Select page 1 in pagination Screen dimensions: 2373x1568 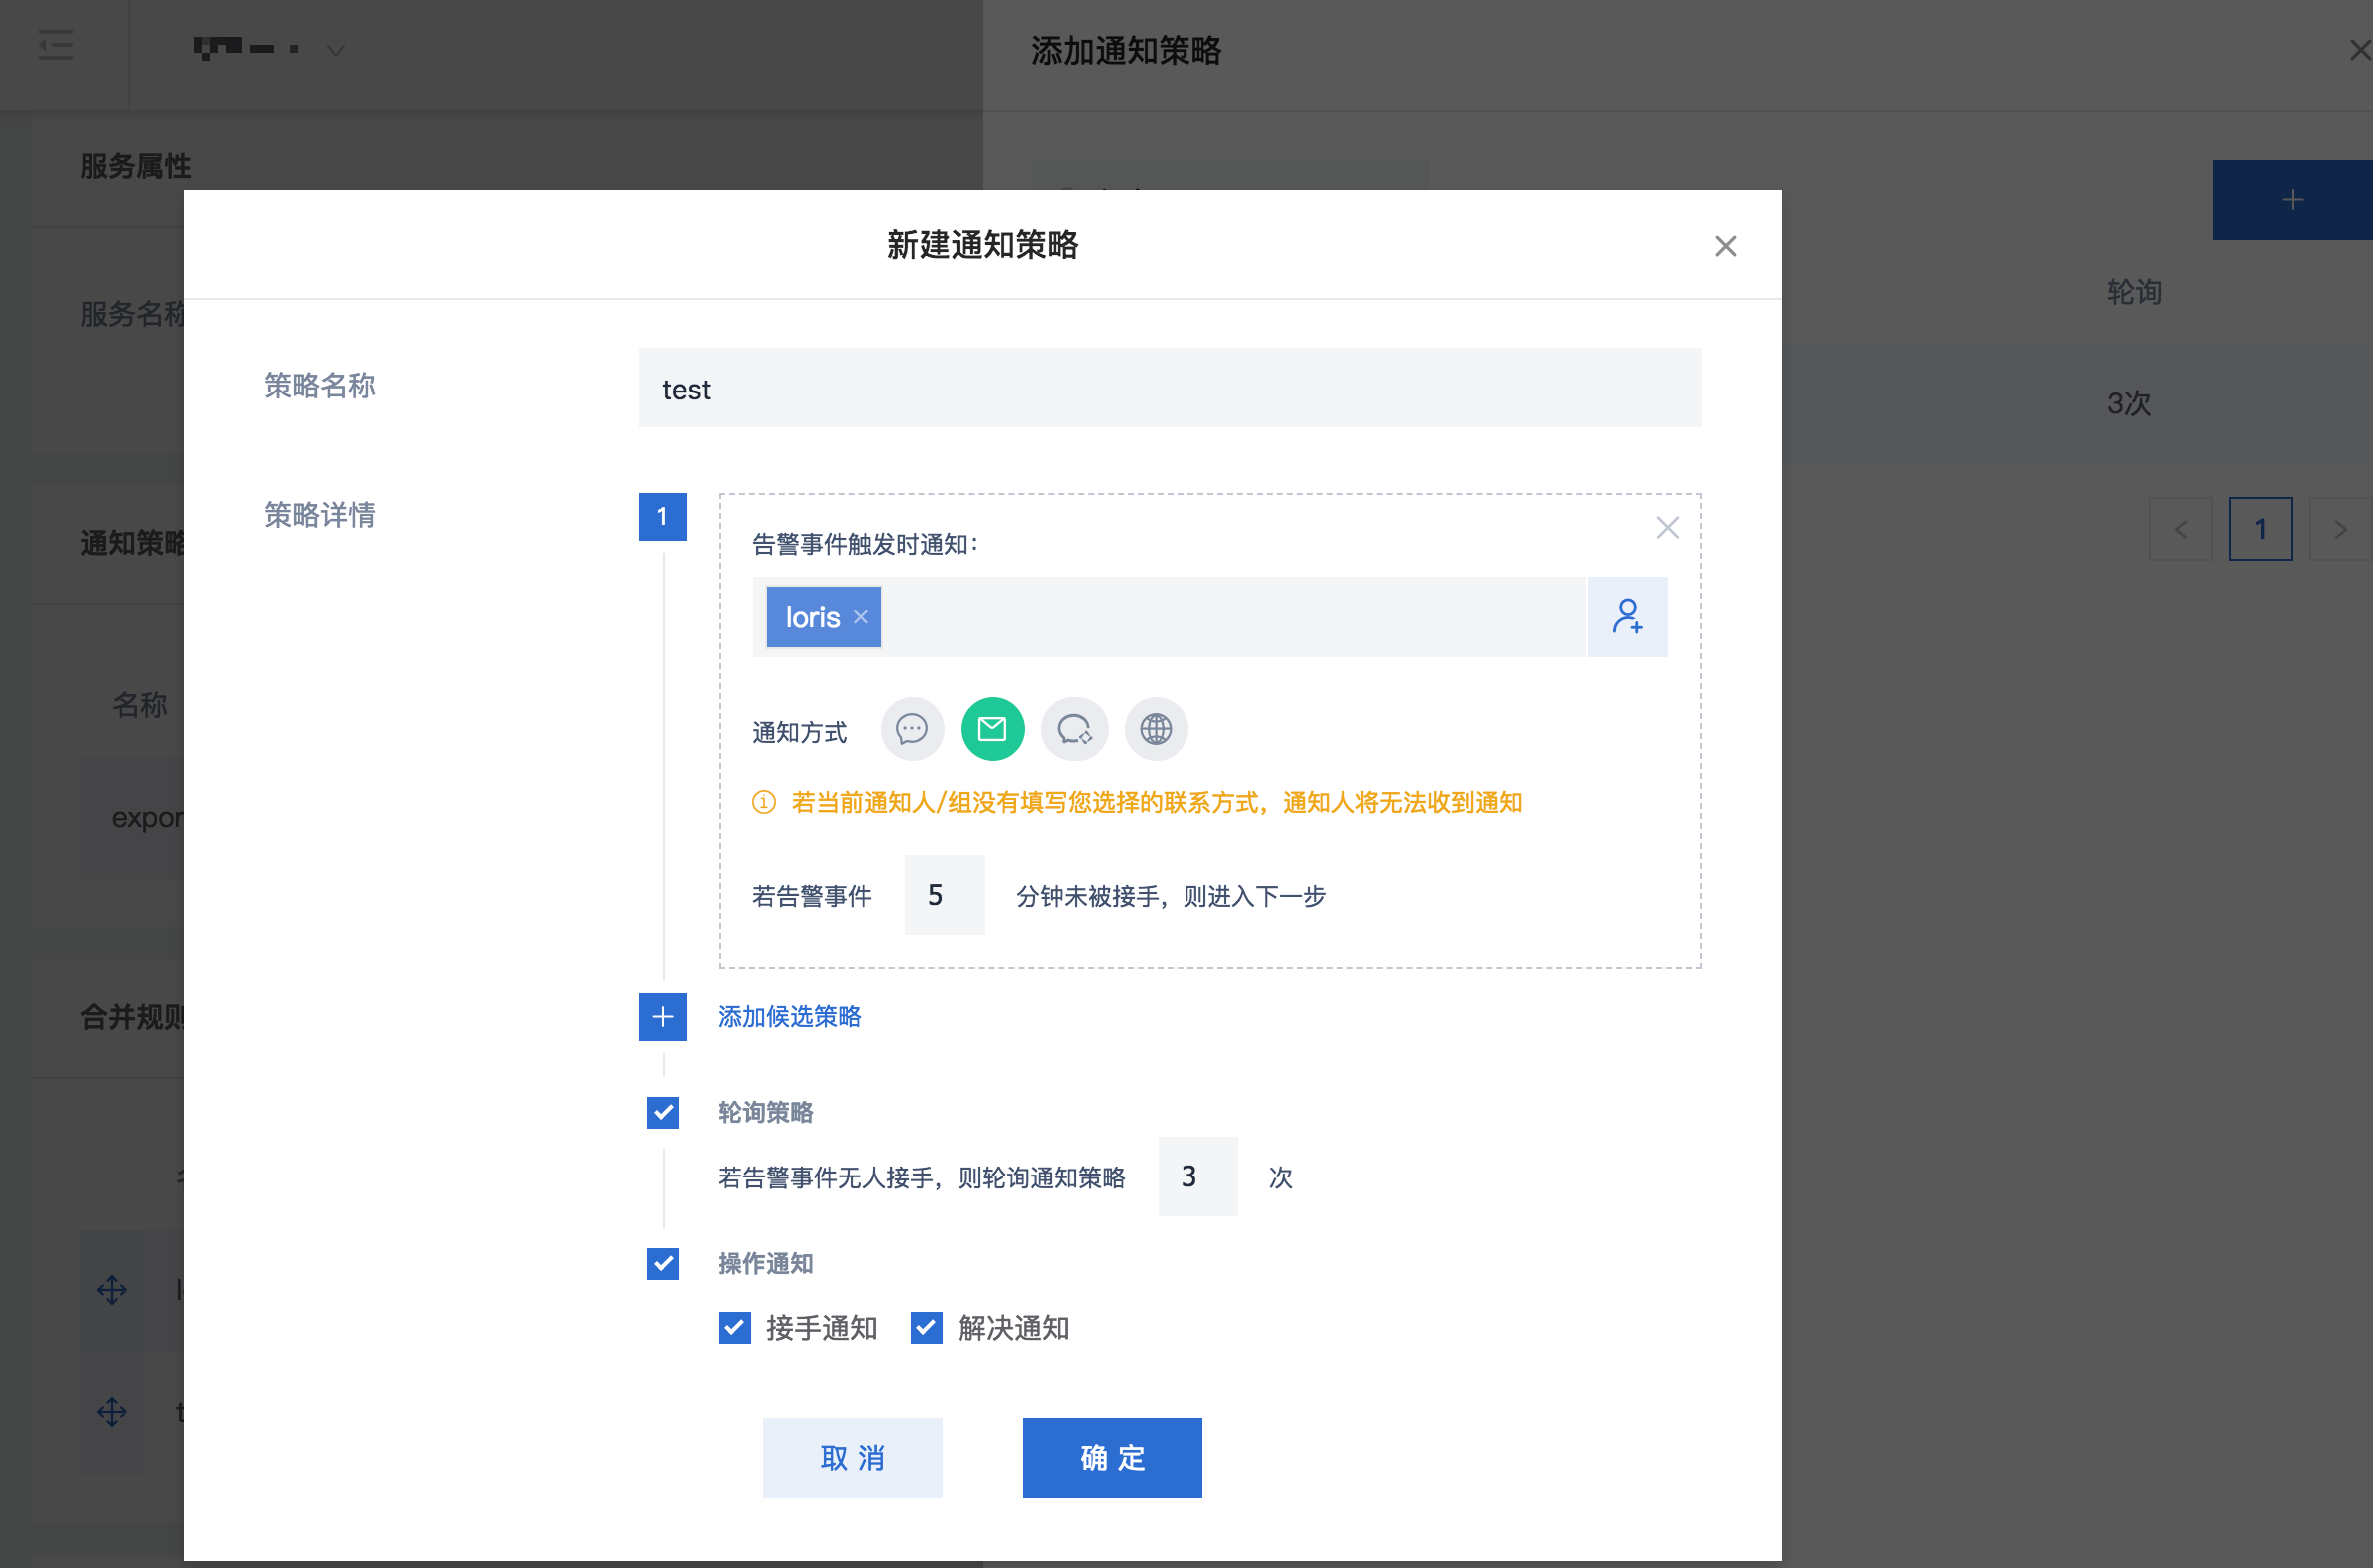point(2260,529)
